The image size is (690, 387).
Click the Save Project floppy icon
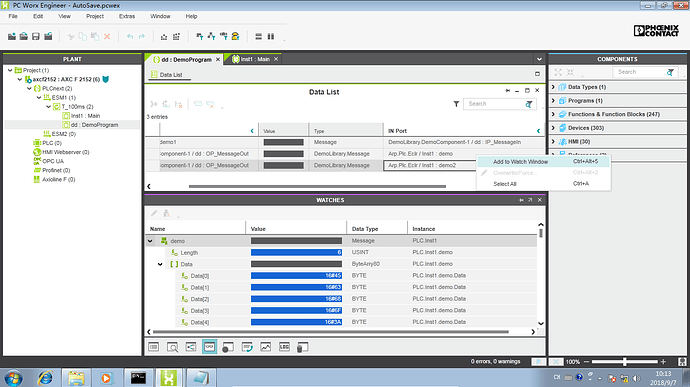36,37
